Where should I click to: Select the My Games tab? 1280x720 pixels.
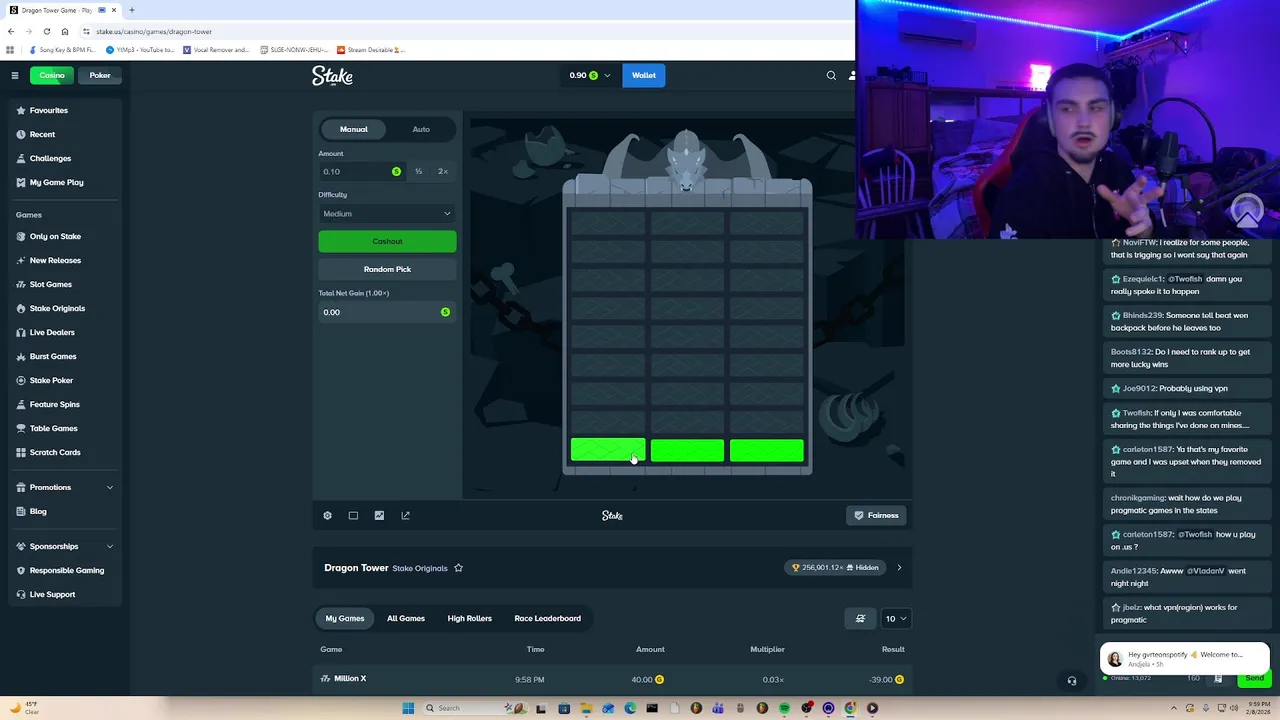click(345, 618)
